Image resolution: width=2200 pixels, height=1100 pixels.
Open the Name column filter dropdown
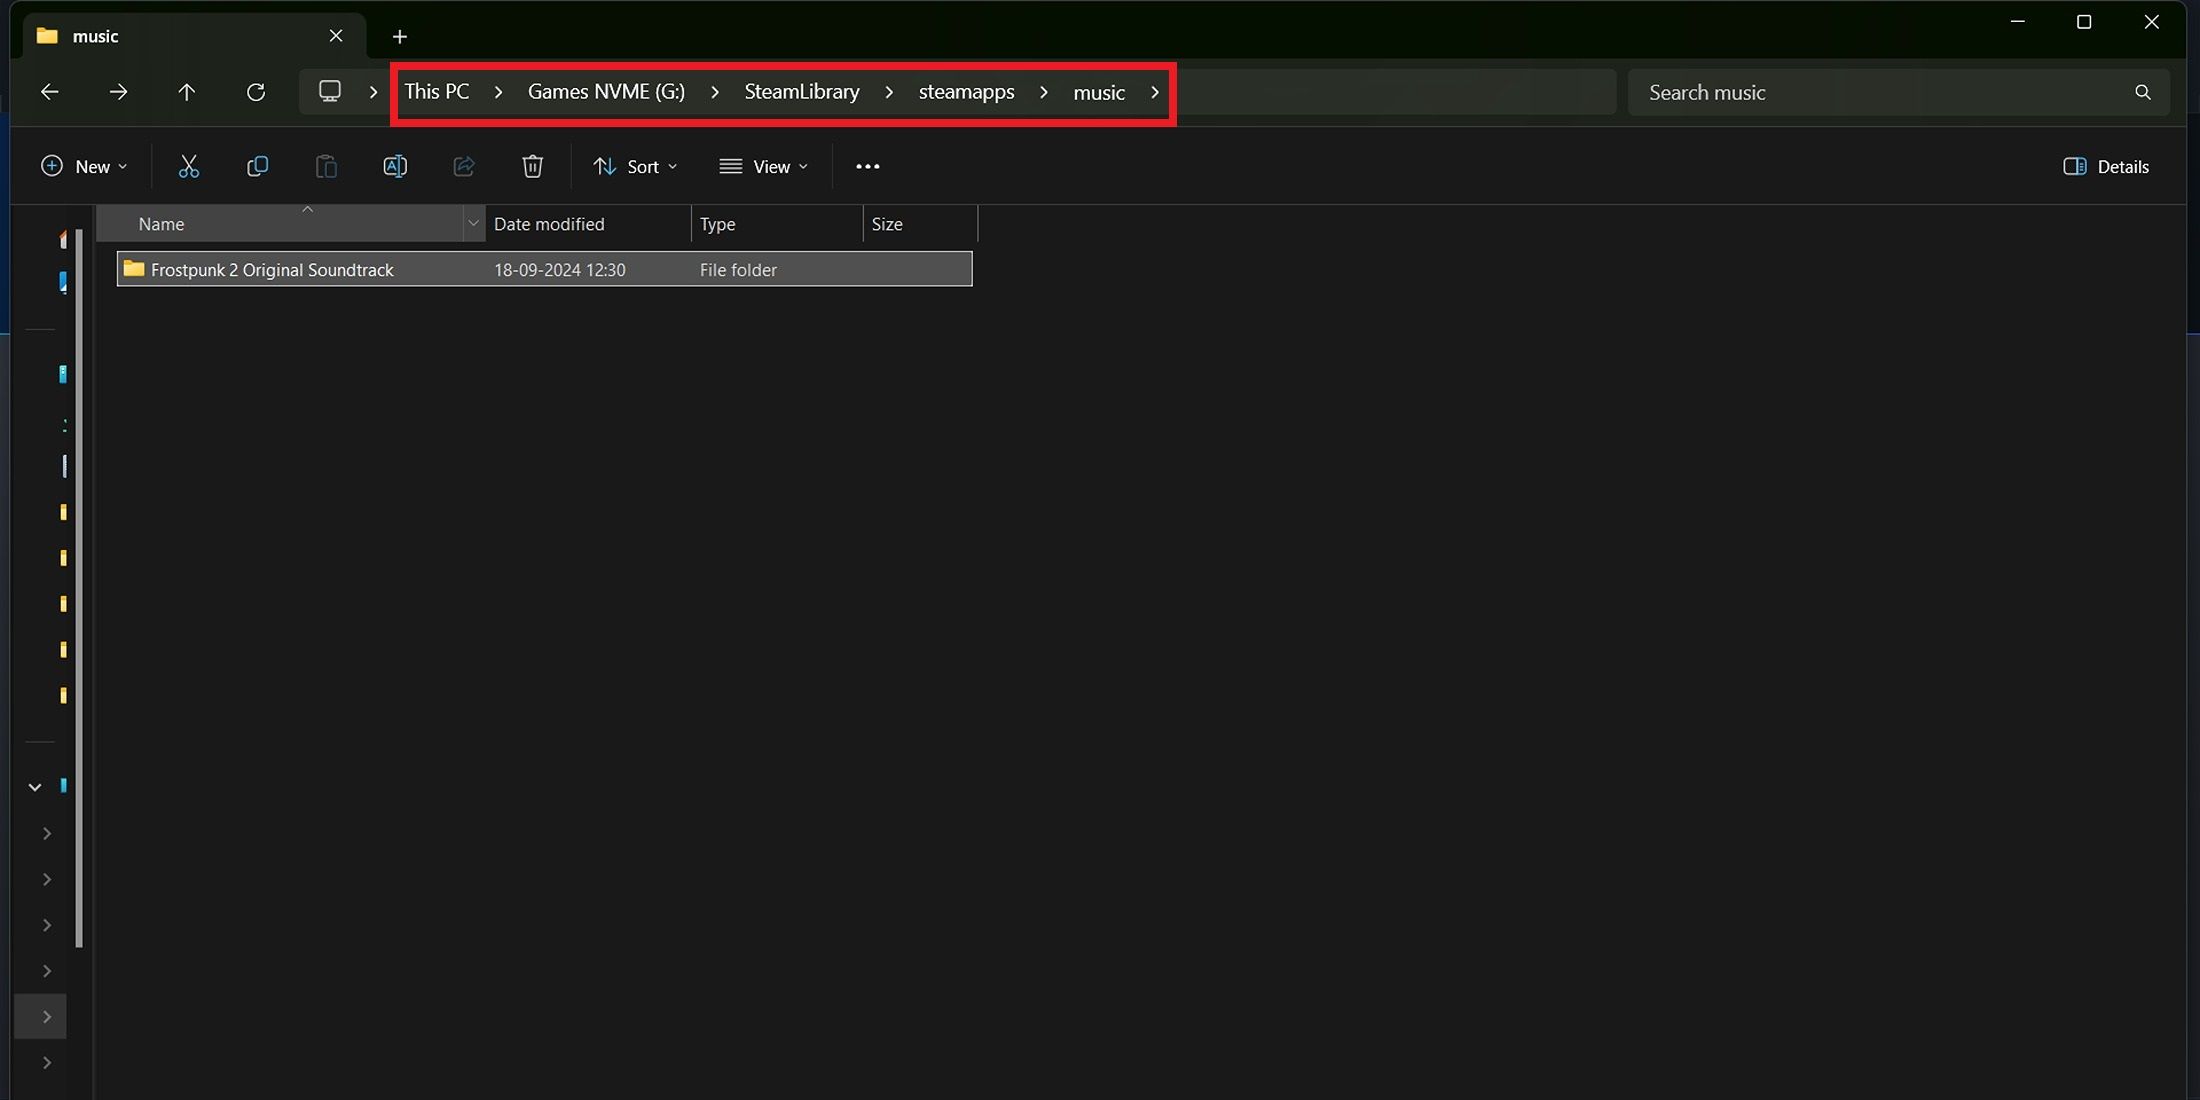(x=473, y=224)
